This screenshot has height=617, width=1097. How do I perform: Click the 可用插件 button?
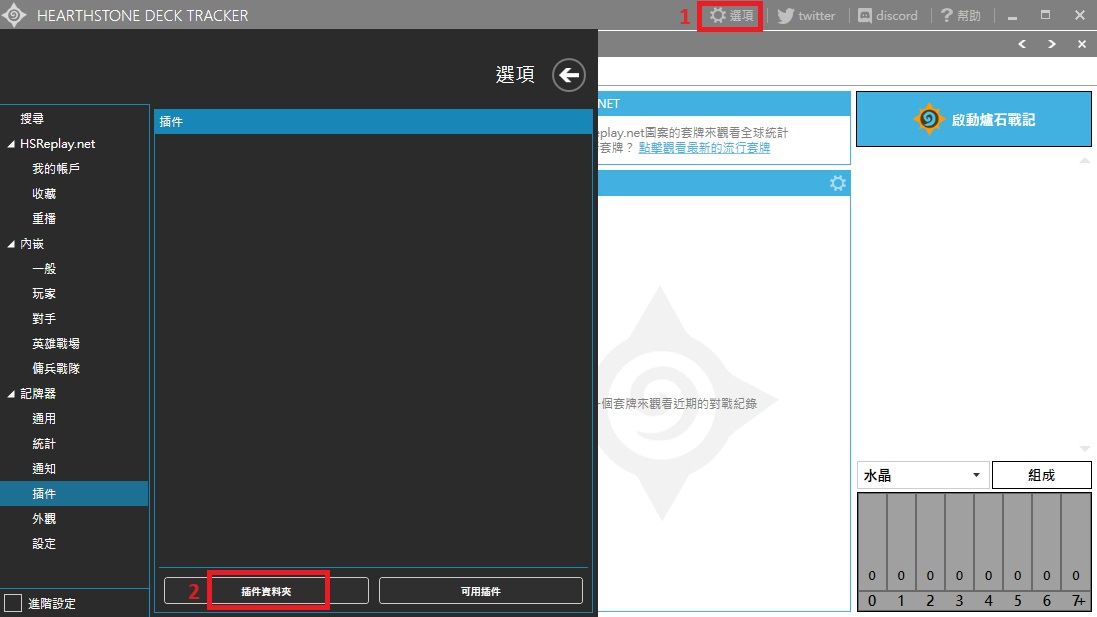tap(480, 590)
